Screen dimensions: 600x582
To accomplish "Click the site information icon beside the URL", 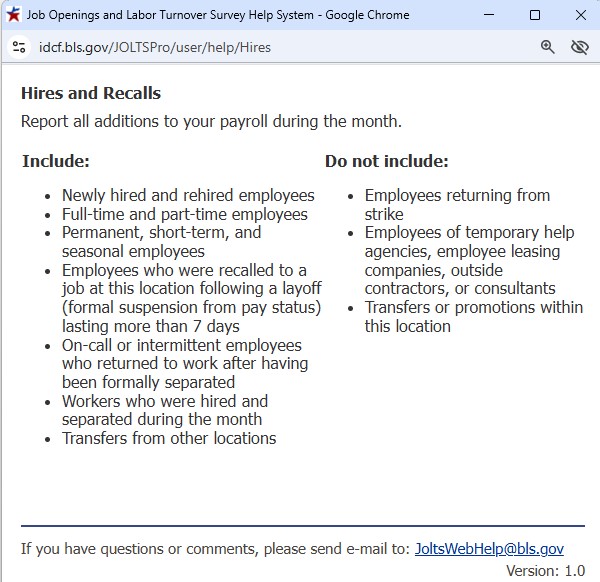I will [18, 47].
